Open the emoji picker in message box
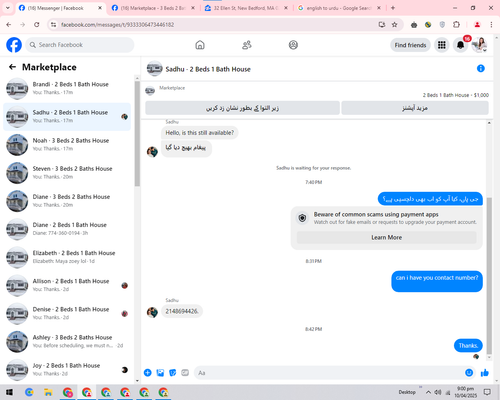The width and height of the screenshot is (500, 400). pos(469,373)
